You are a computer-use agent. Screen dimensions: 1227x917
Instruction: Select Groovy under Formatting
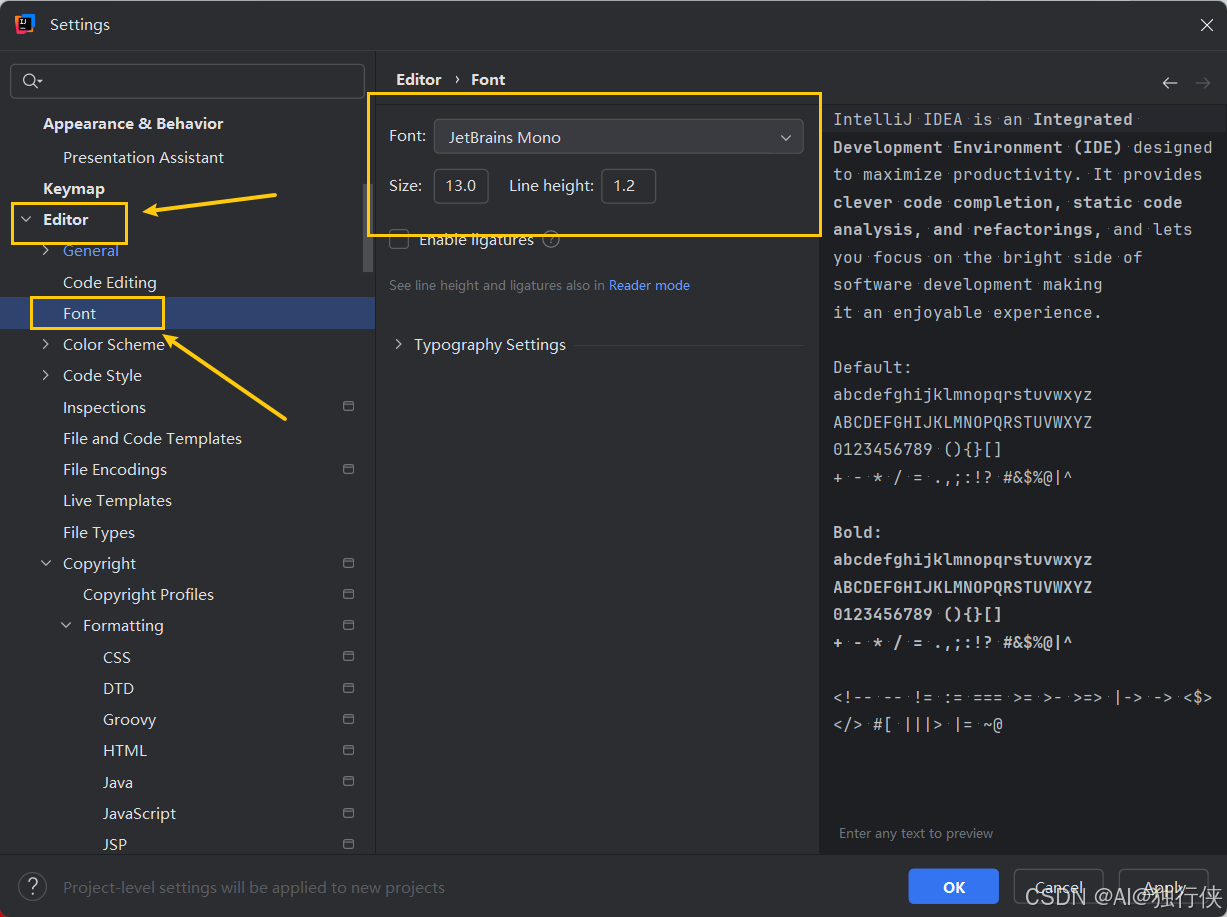(x=129, y=719)
